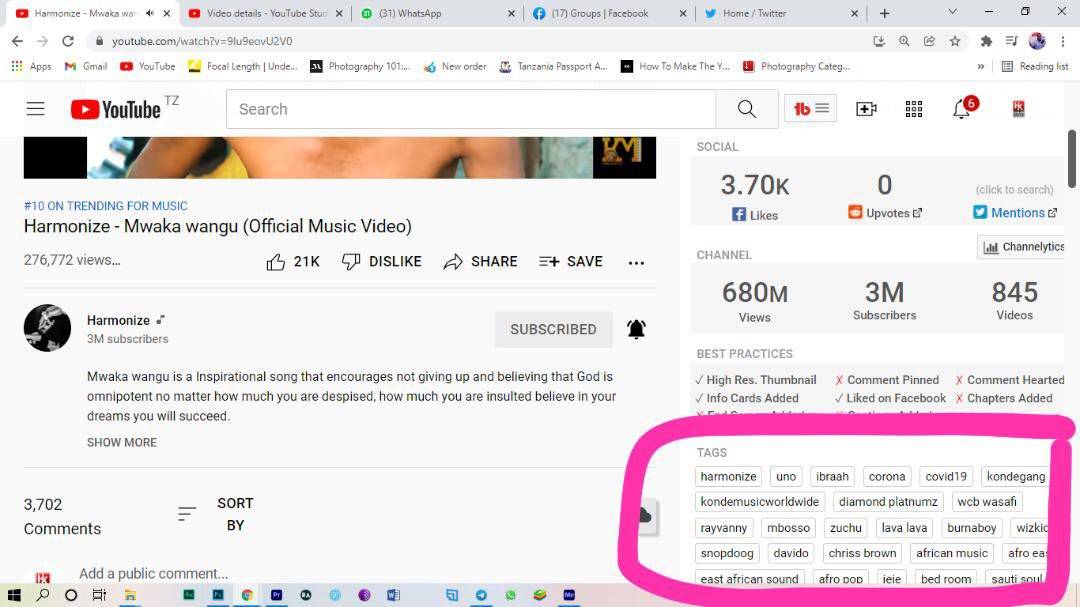Focus the YouTube search box
This screenshot has width=1080, height=607.
pyautogui.click(x=471, y=109)
